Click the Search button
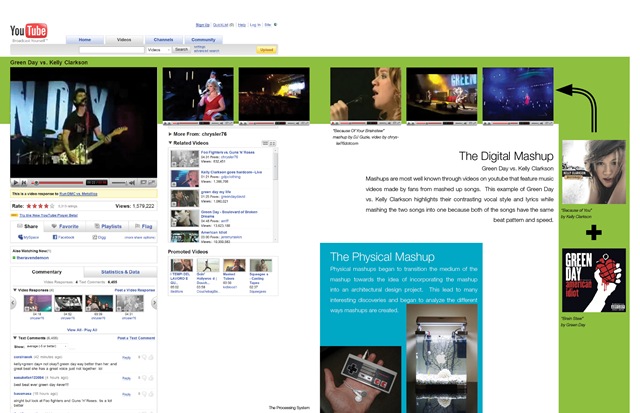The image size is (640, 413). [x=181, y=49]
